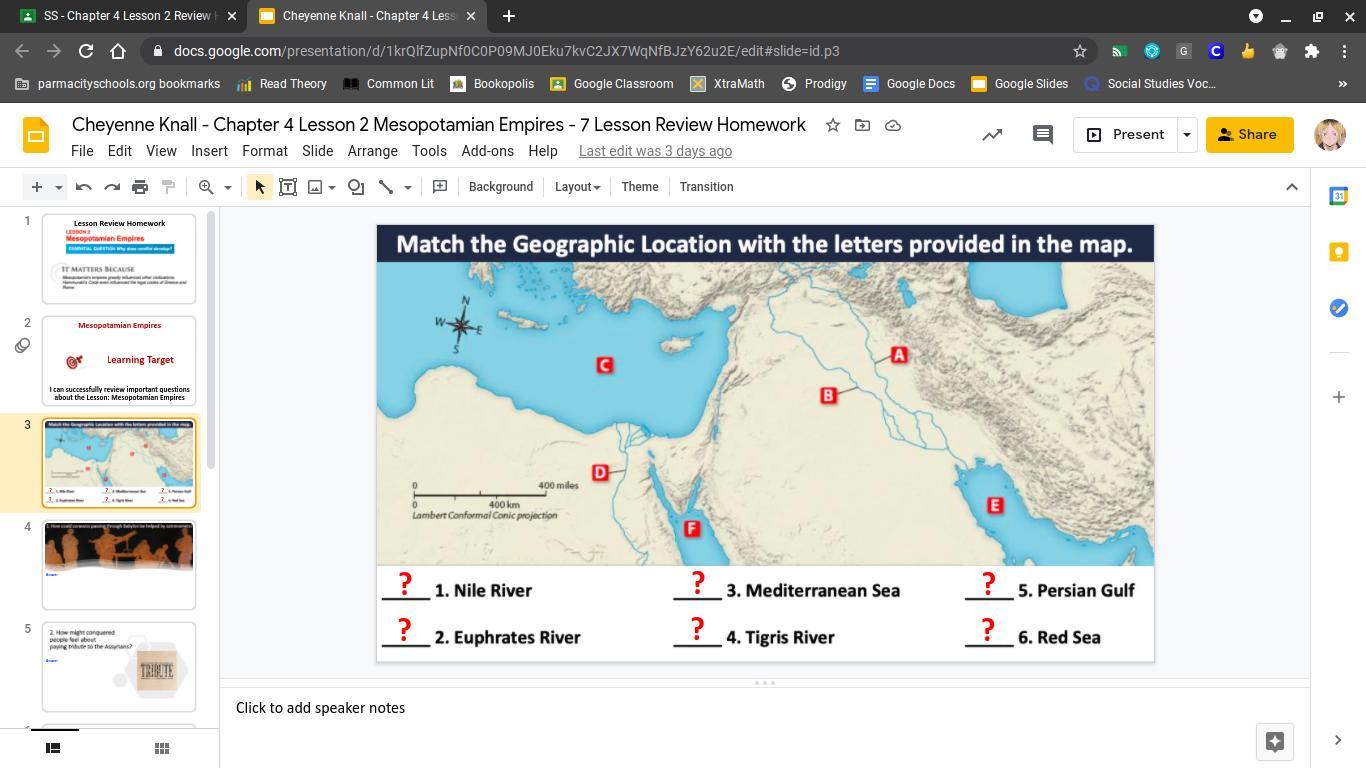
Task: Switch to filmstrip view
Action: tap(54, 748)
